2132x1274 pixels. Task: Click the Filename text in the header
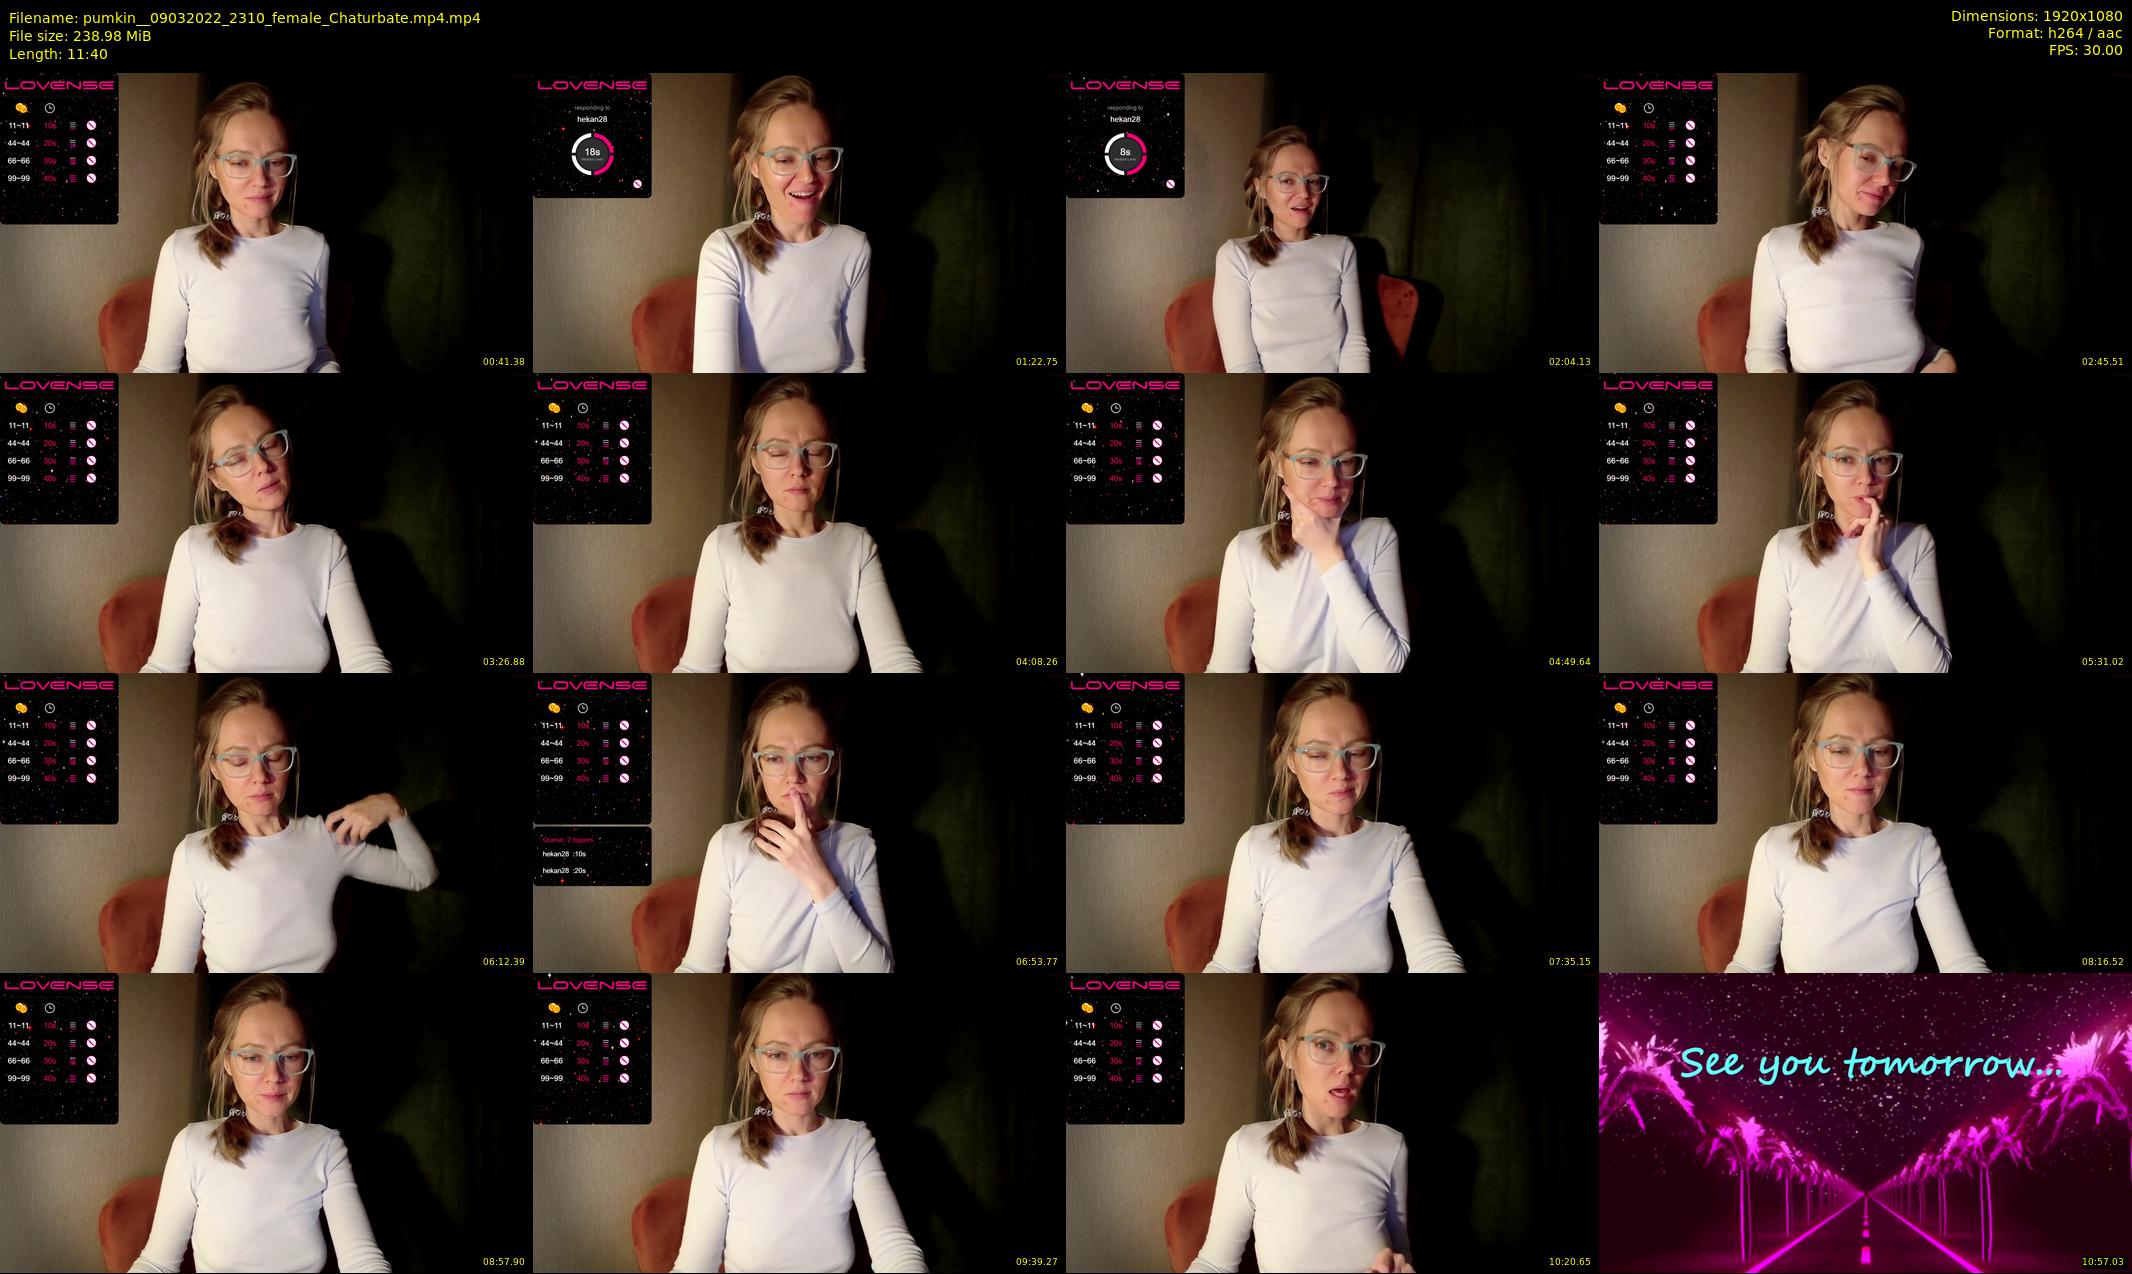245,17
